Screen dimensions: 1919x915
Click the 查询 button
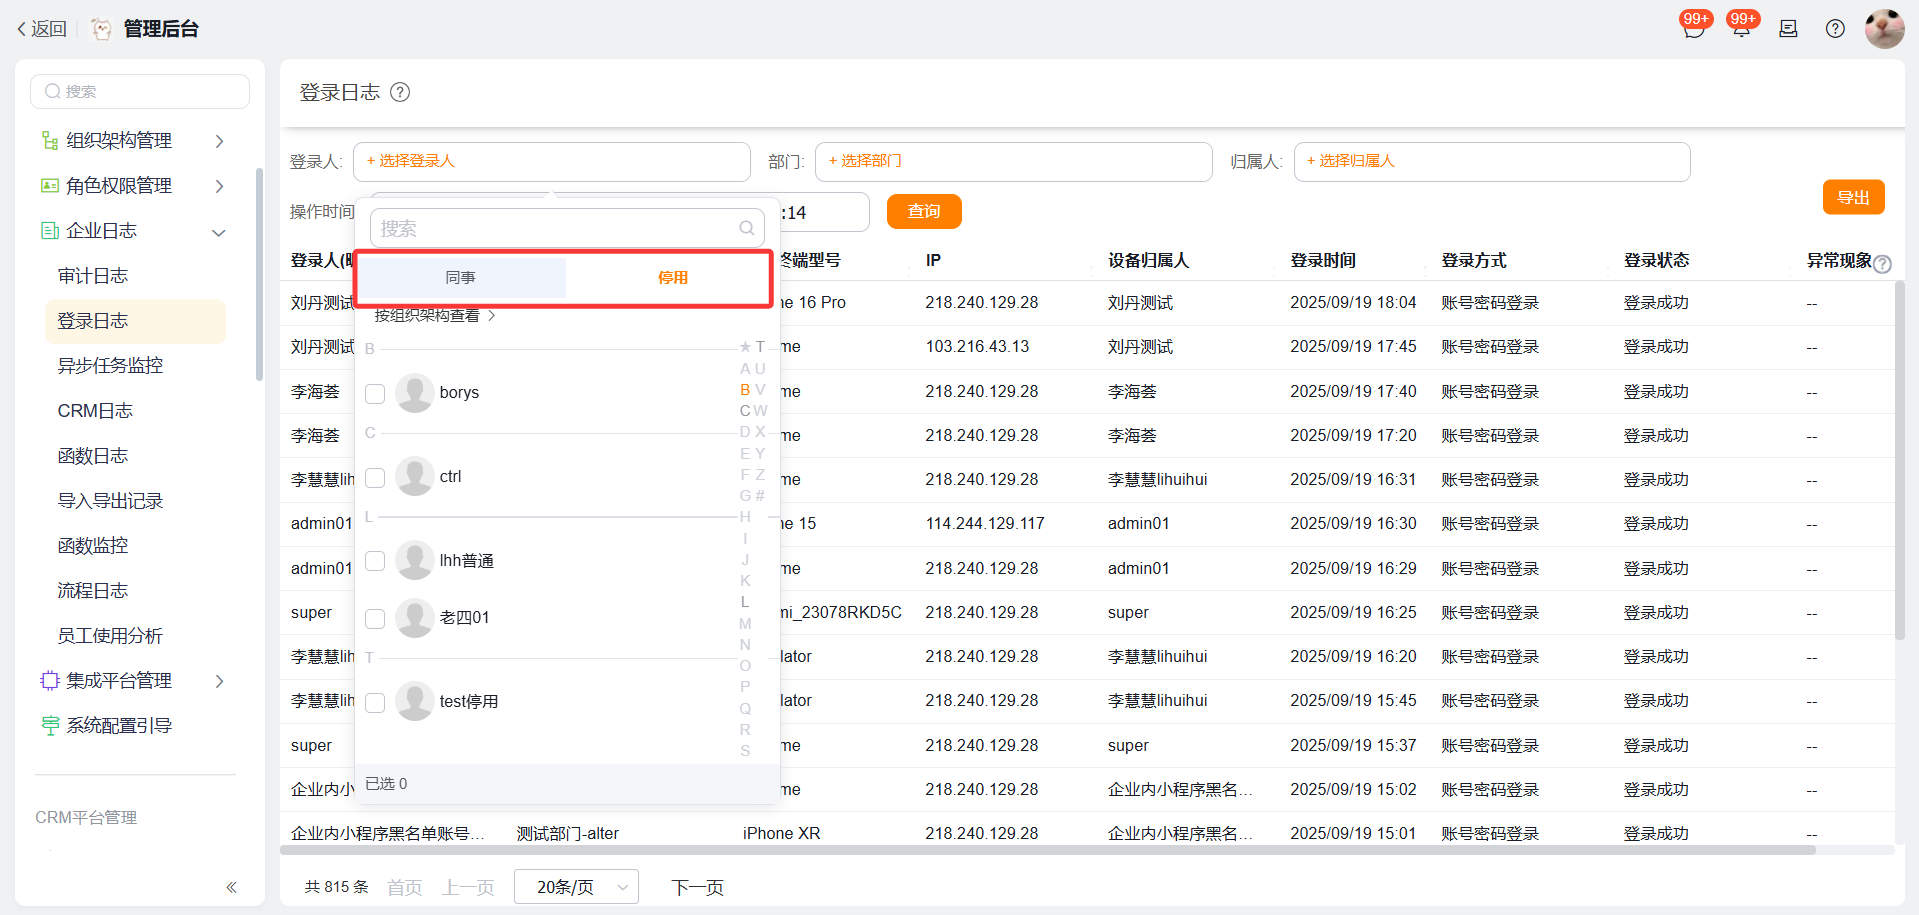click(923, 212)
